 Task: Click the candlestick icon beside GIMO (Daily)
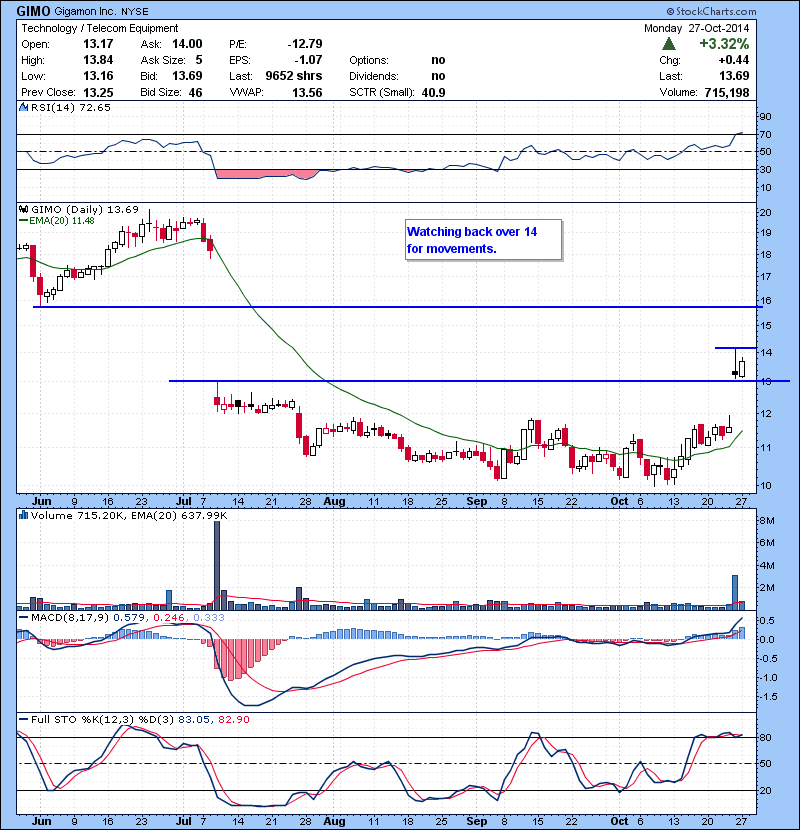[x=24, y=210]
